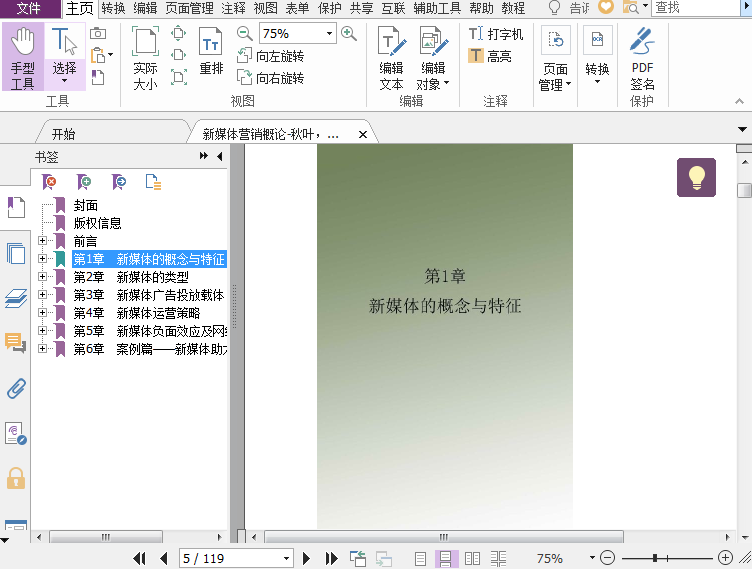Enable single page view mode
This screenshot has width=752, height=569.
pyautogui.click(x=421, y=558)
